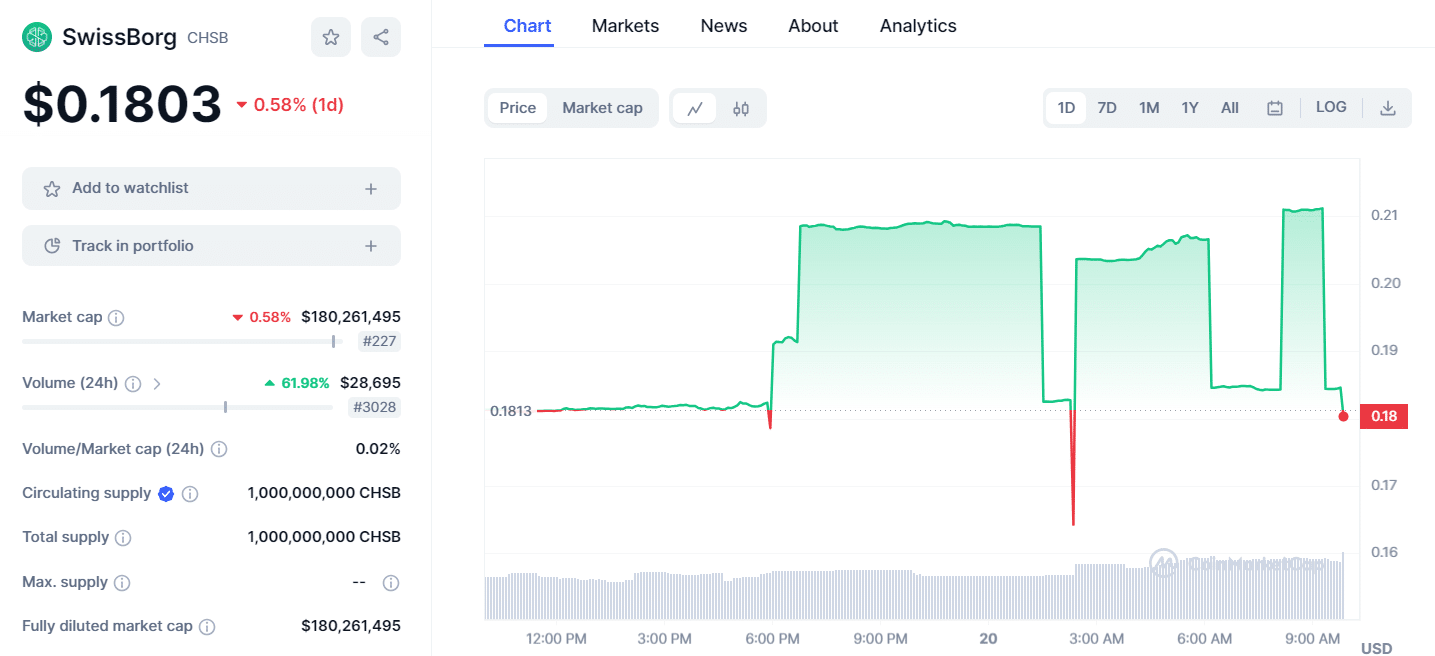Click the CHSB ticker label
The height and width of the screenshot is (656, 1435).
pos(208,38)
